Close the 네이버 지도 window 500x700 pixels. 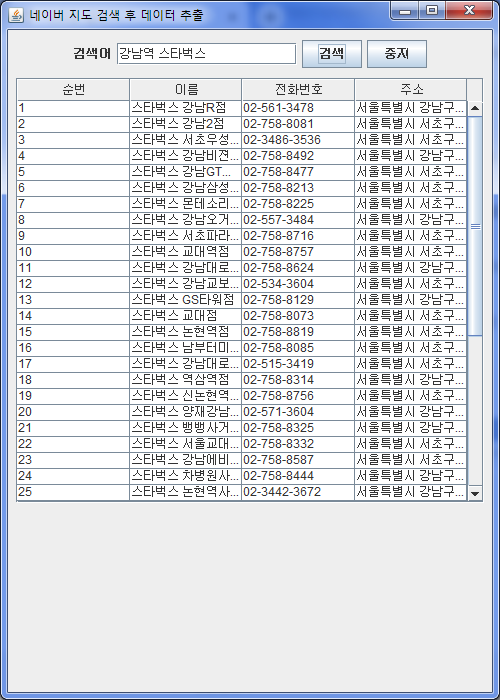pyautogui.click(x=469, y=11)
